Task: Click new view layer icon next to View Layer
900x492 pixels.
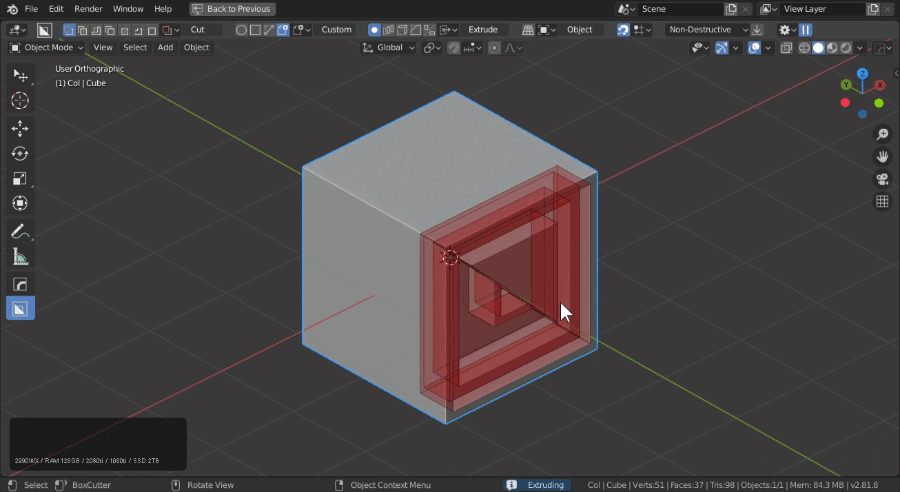Action: 873,9
